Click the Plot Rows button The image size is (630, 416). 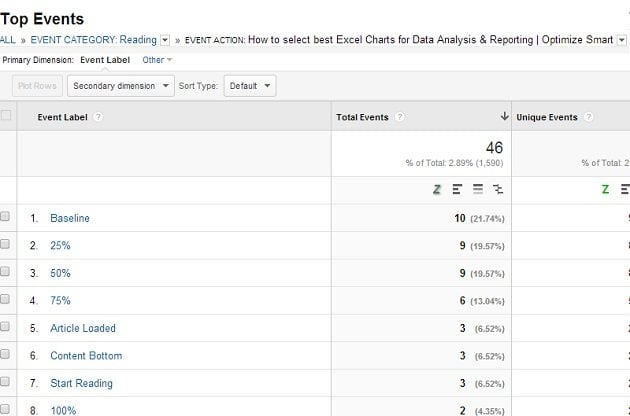point(37,86)
